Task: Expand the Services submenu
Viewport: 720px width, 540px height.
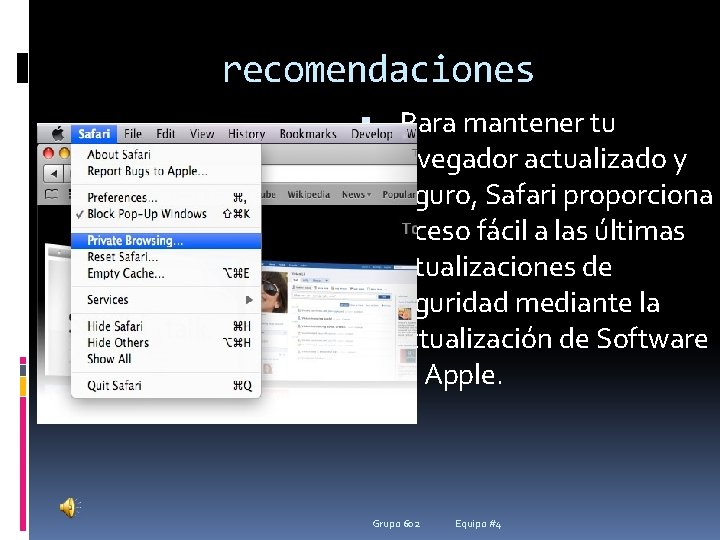Action: coord(166,300)
